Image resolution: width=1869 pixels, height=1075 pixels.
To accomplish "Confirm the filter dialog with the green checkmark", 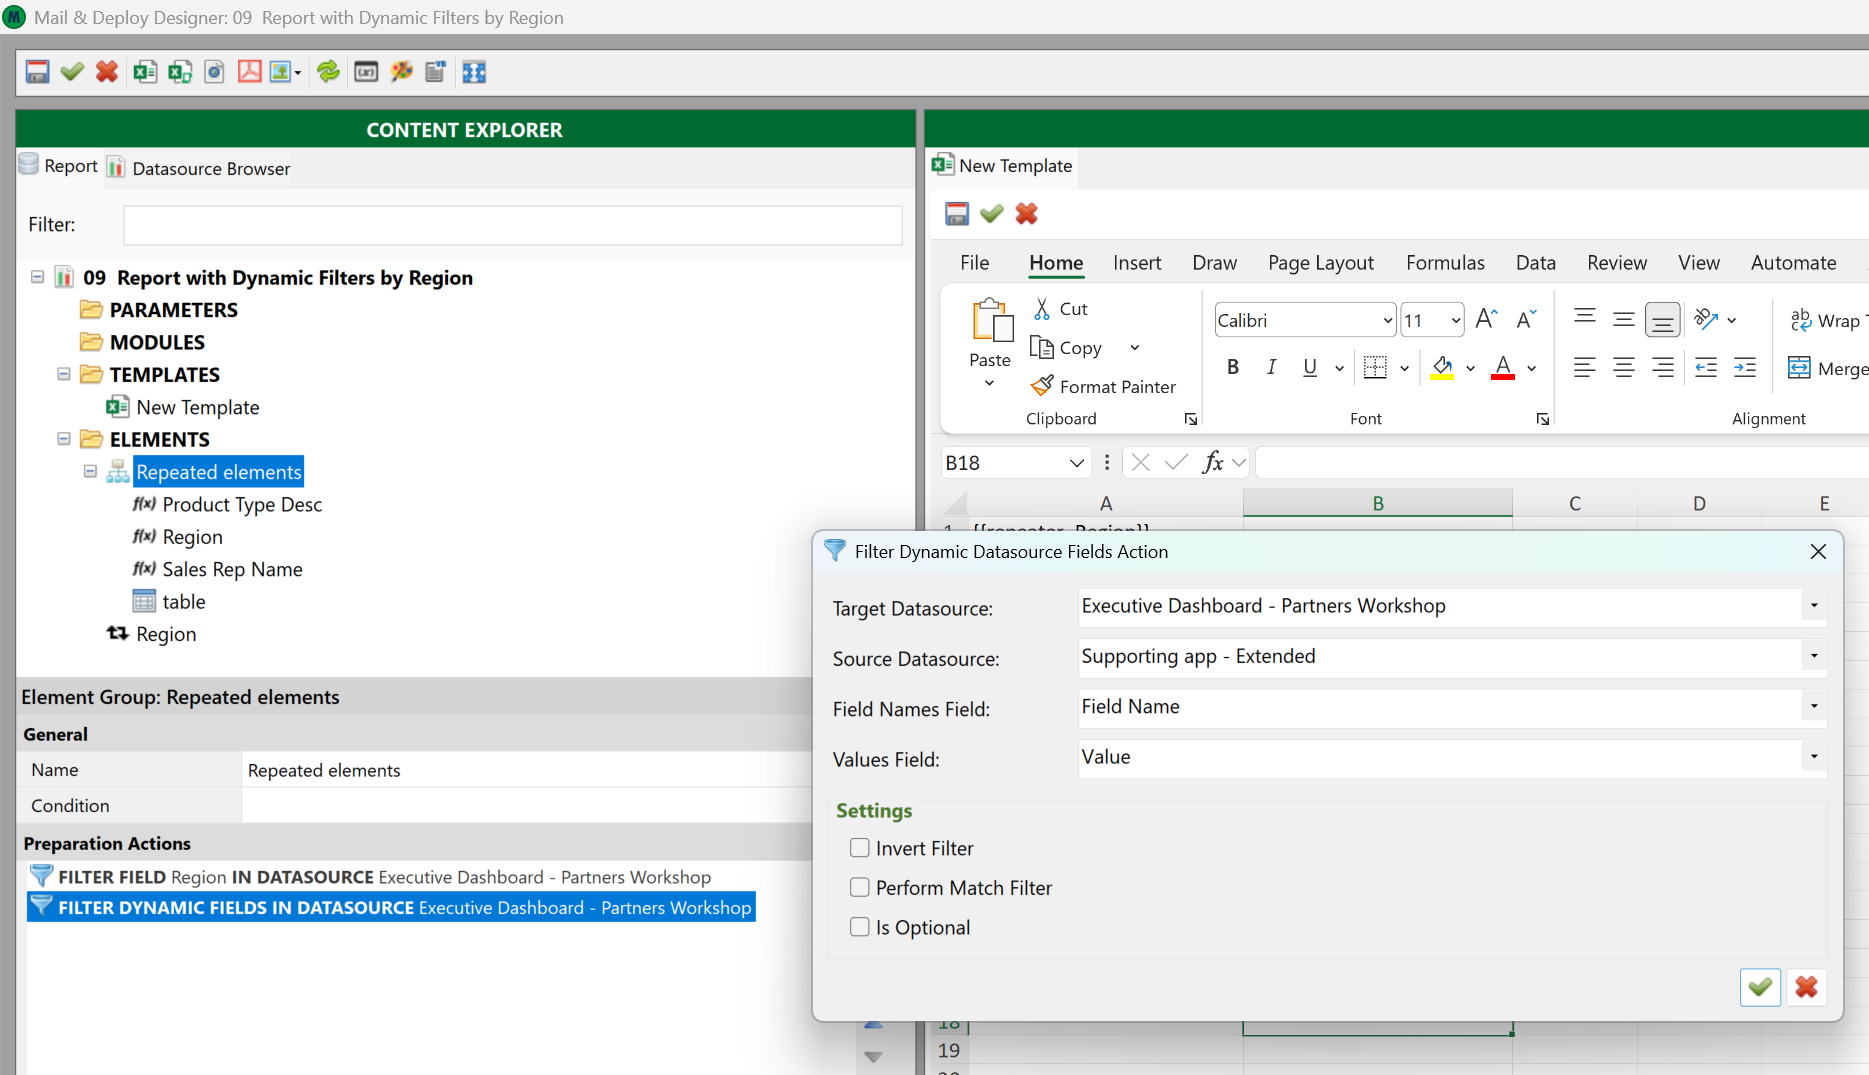I will [1759, 988].
